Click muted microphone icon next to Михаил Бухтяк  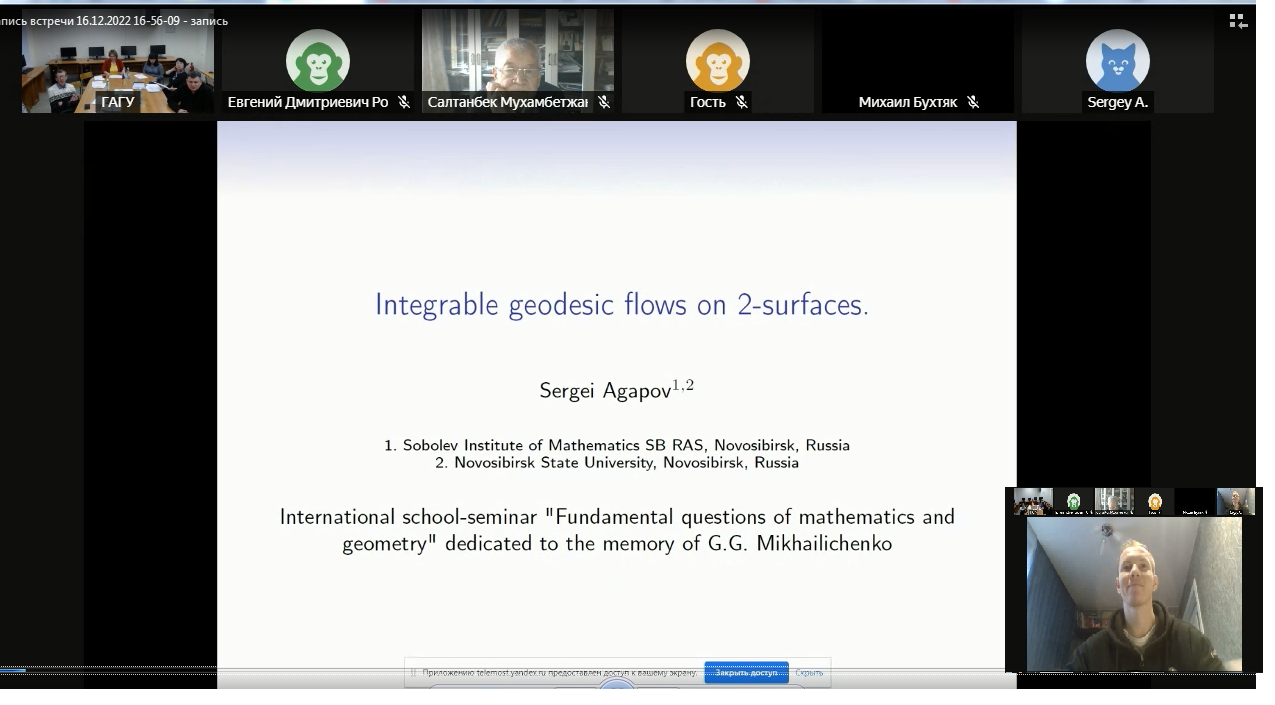tap(972, 102)
